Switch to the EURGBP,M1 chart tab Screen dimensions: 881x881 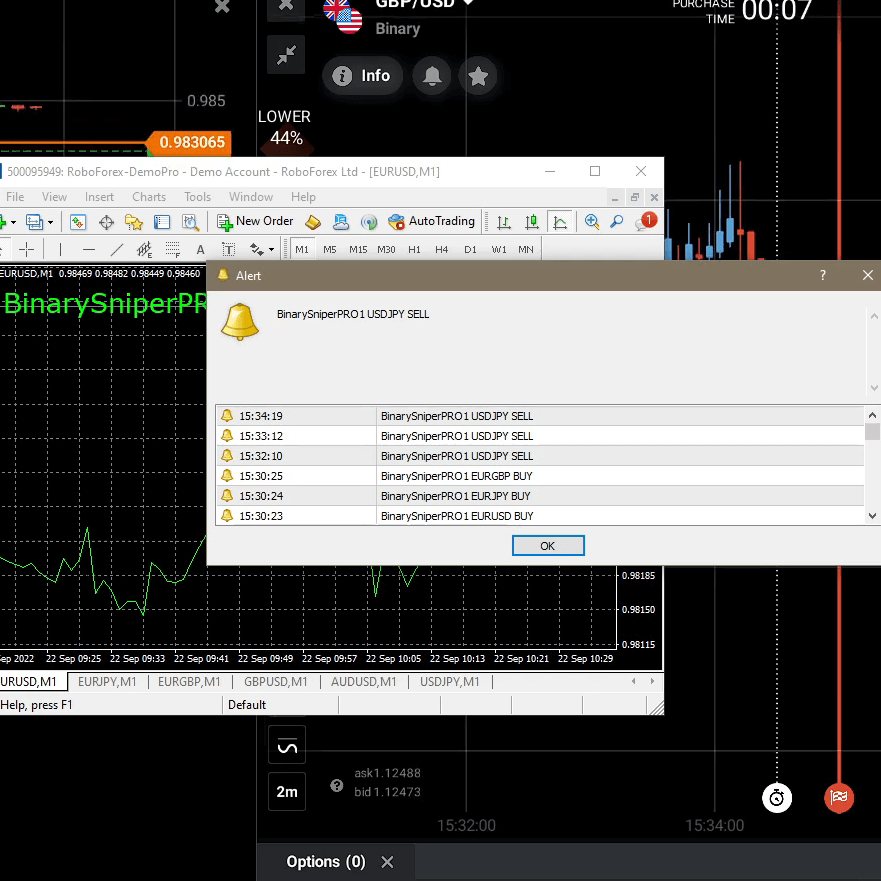(189, 682)
